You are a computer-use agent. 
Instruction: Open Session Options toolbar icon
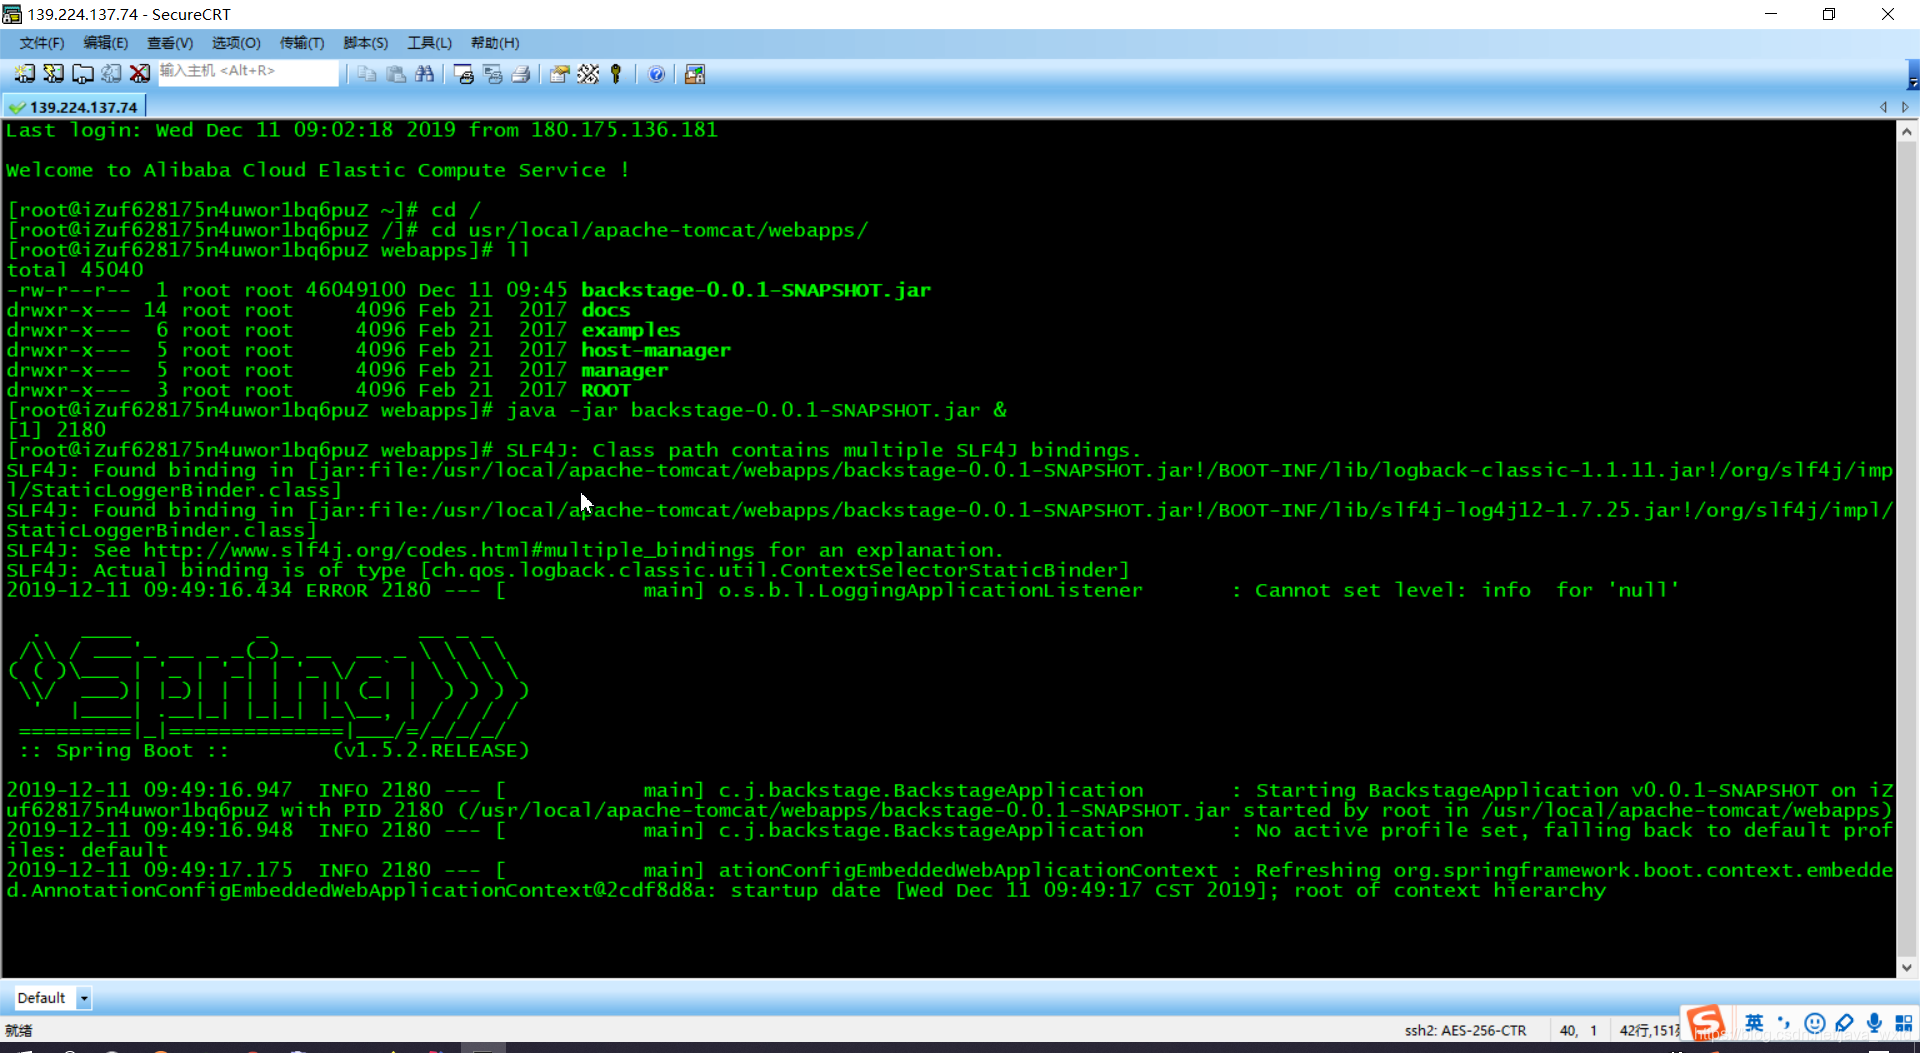[559, 74]
